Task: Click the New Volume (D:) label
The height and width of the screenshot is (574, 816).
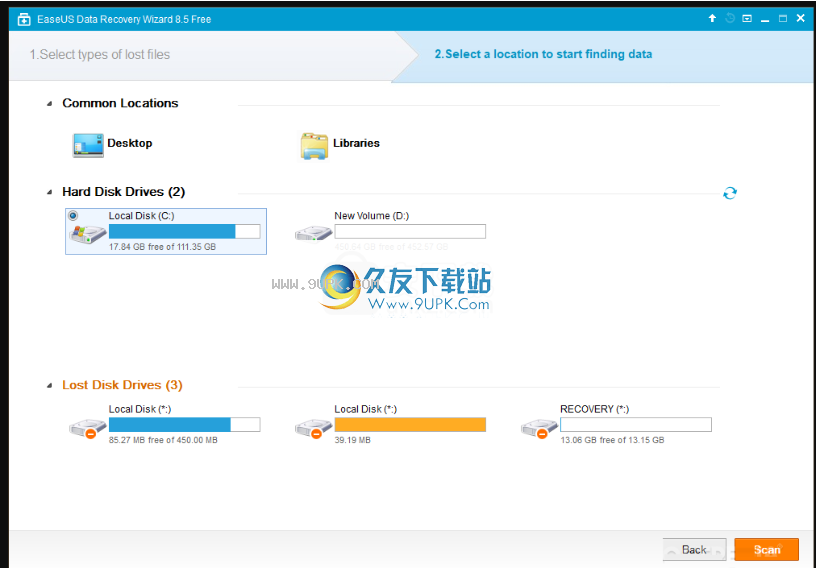Action: (372, 215)
